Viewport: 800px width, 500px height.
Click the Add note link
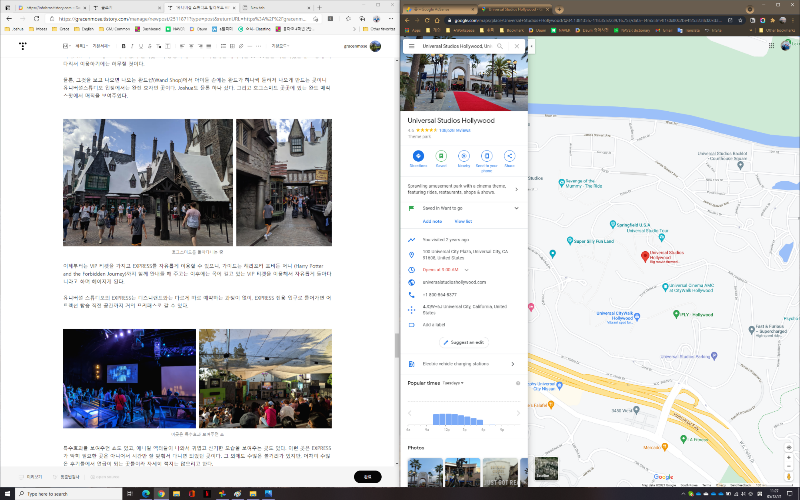coord(432,221)
